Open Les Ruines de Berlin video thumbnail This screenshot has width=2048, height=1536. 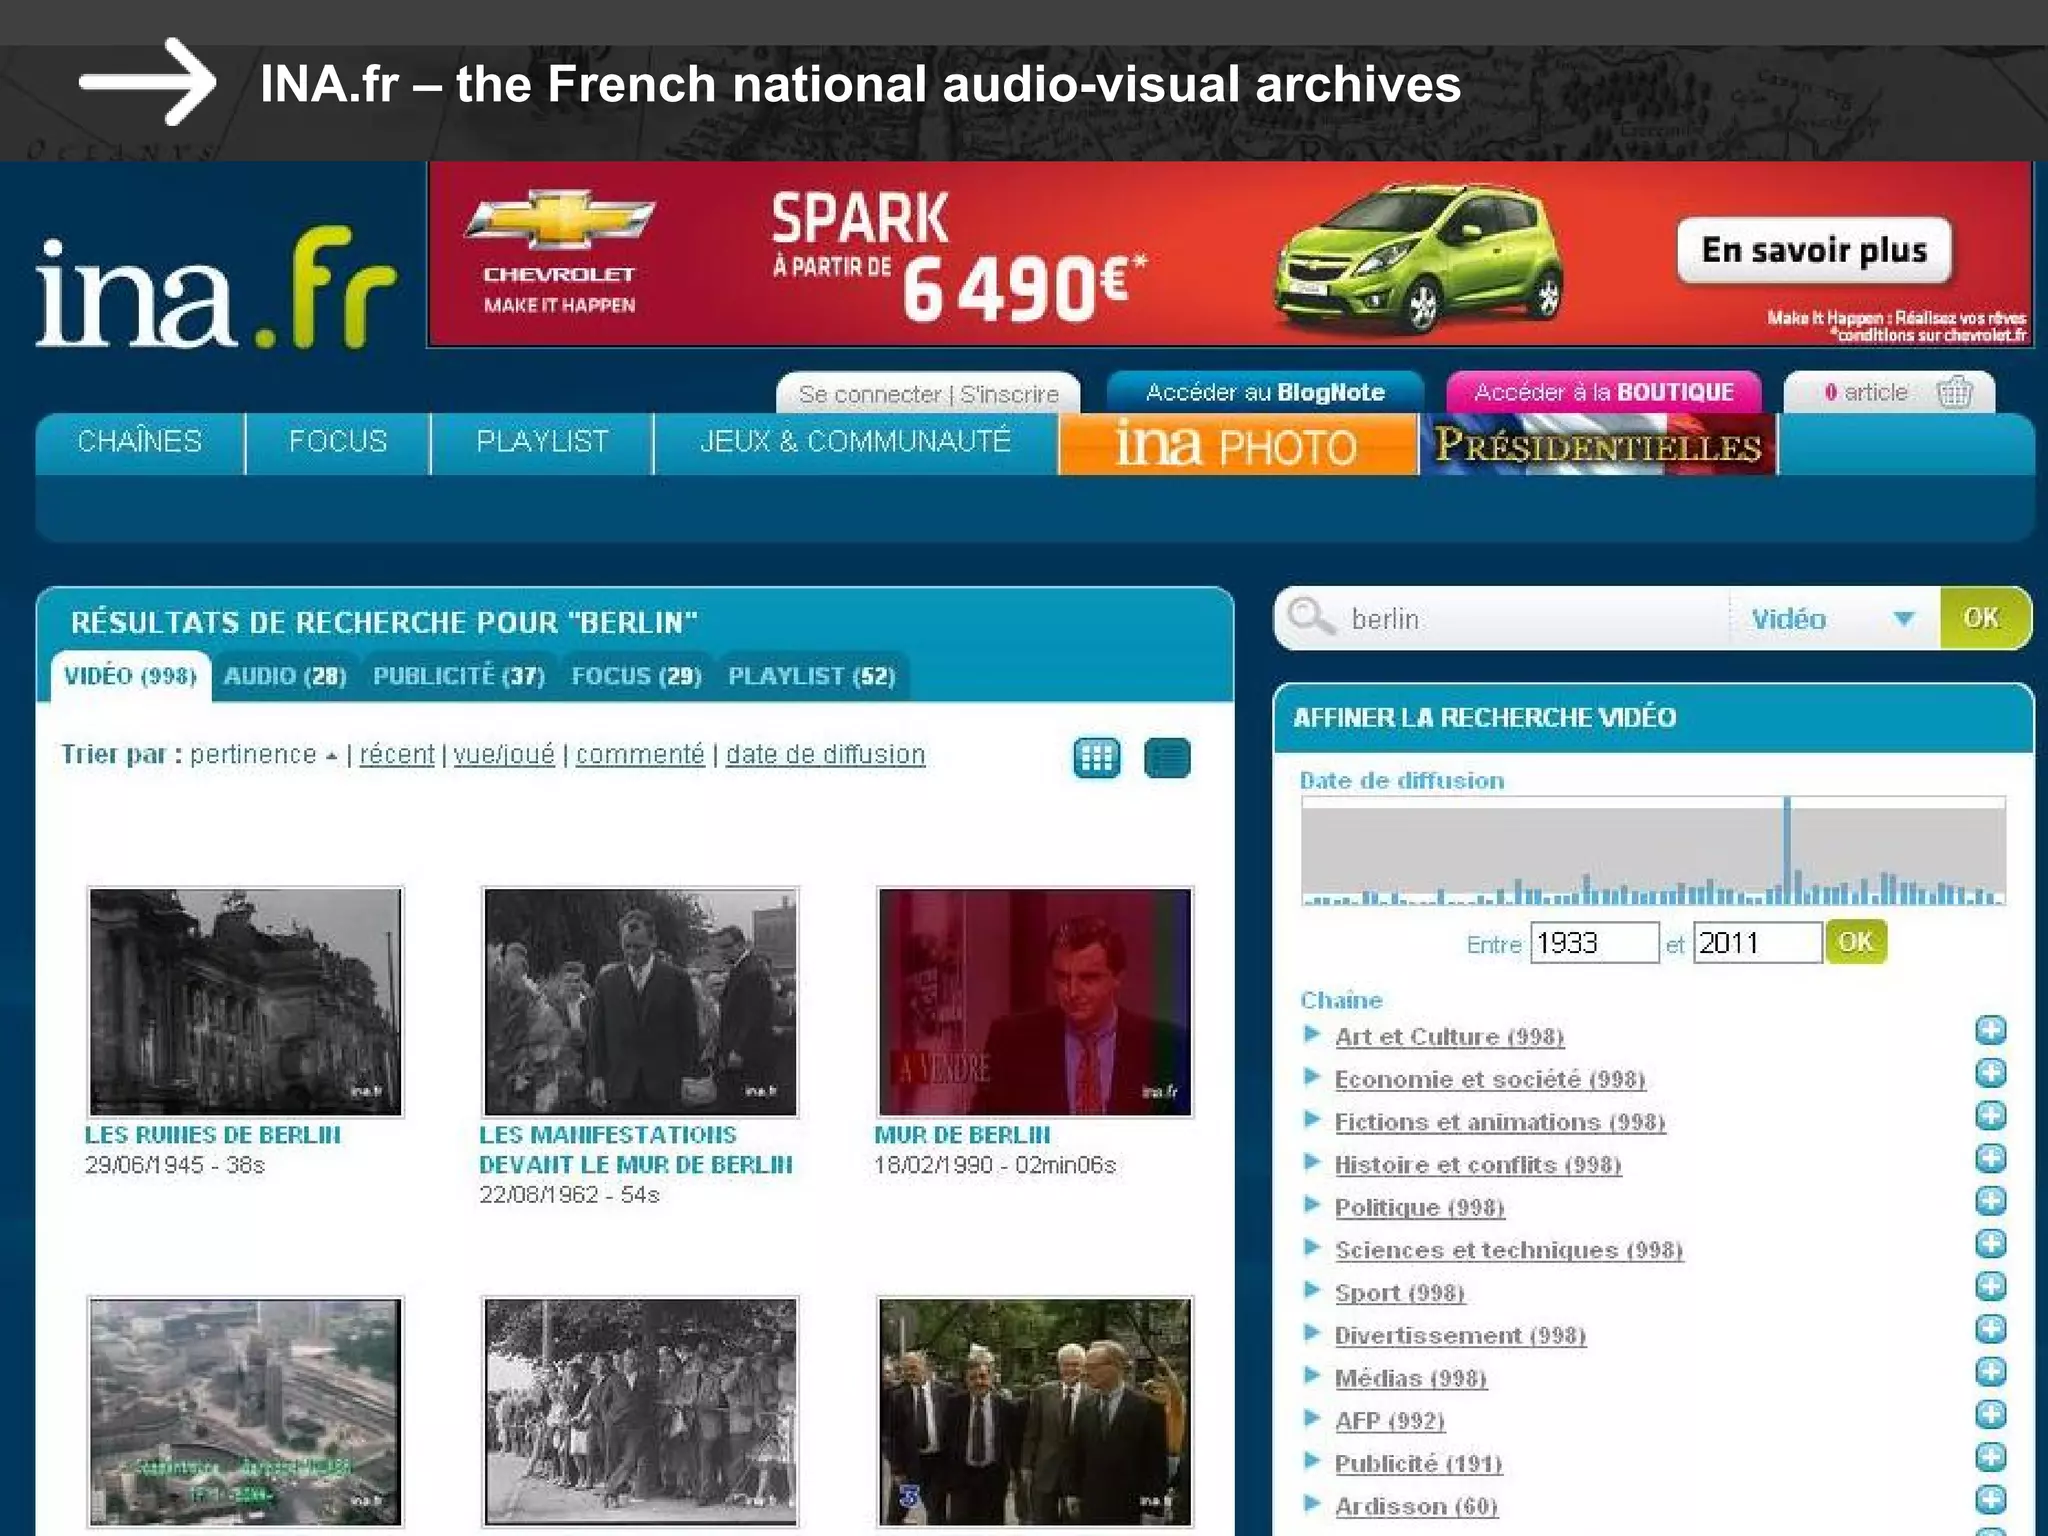245,1002
